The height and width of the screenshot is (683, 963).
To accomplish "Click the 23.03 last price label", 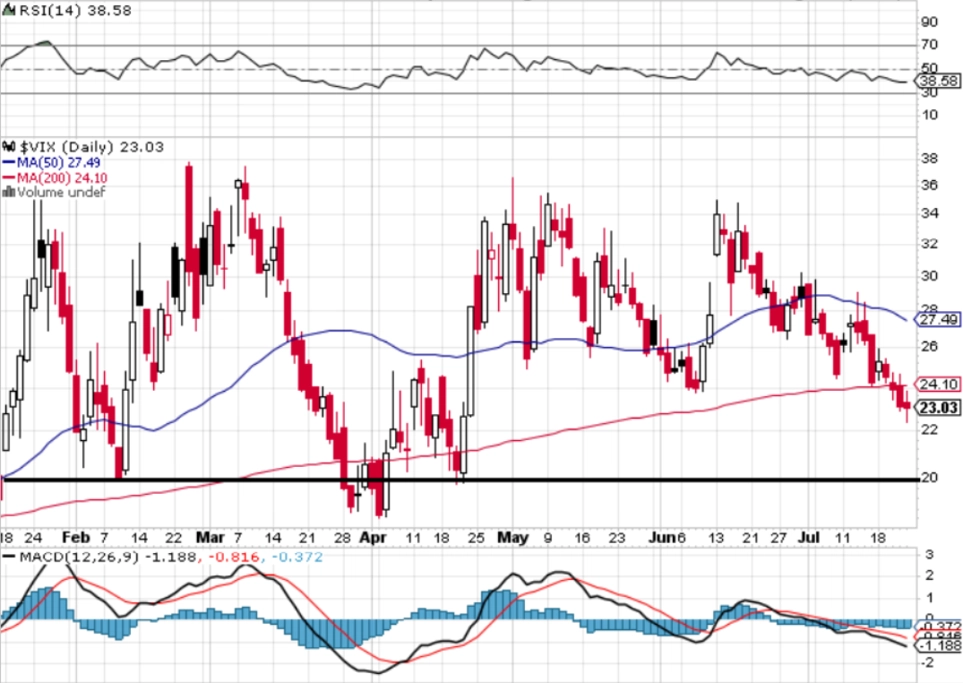I will [x=937, y=408].
